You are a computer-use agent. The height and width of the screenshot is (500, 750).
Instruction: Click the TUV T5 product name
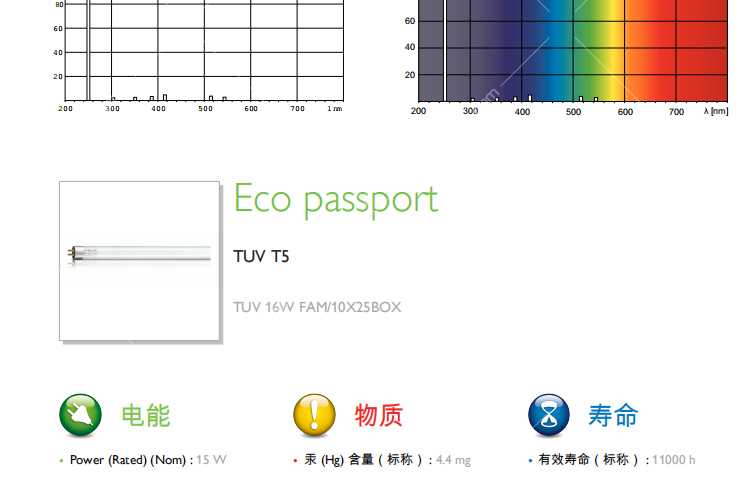[x=261, y=256]
